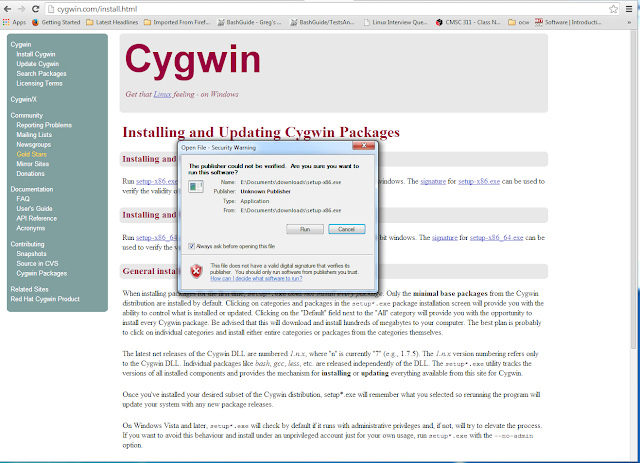This screenshot has height=463, width=640.
Task: Click the Cygwin heading in the sidebar
Action: click(21, 45)
